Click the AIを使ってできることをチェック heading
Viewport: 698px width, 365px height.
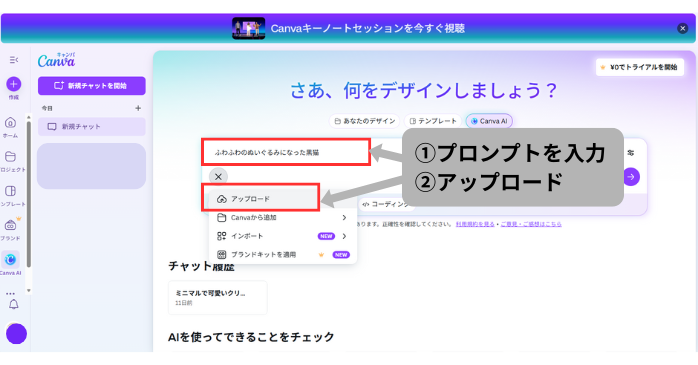[251, 337]
